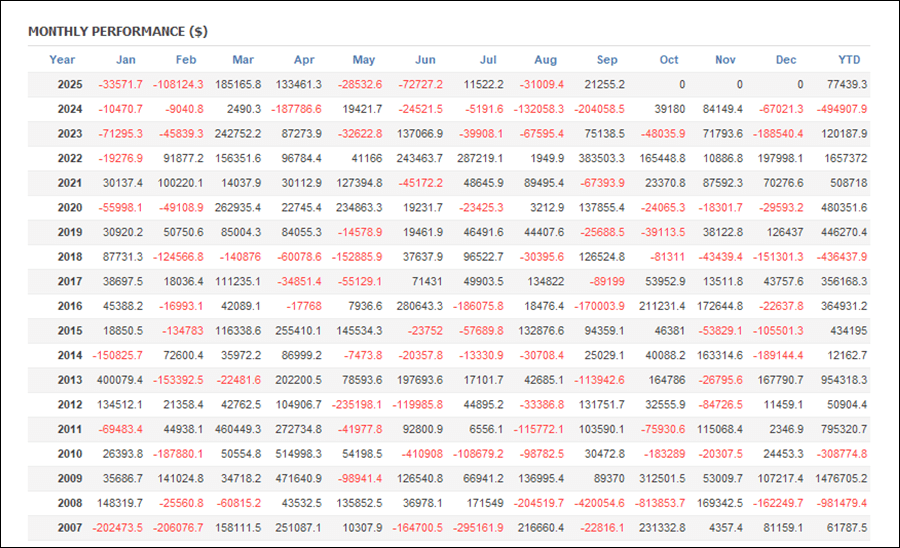The image size is (900, 548).
Task: Click the YTD column header
Action: pos(851,60)
